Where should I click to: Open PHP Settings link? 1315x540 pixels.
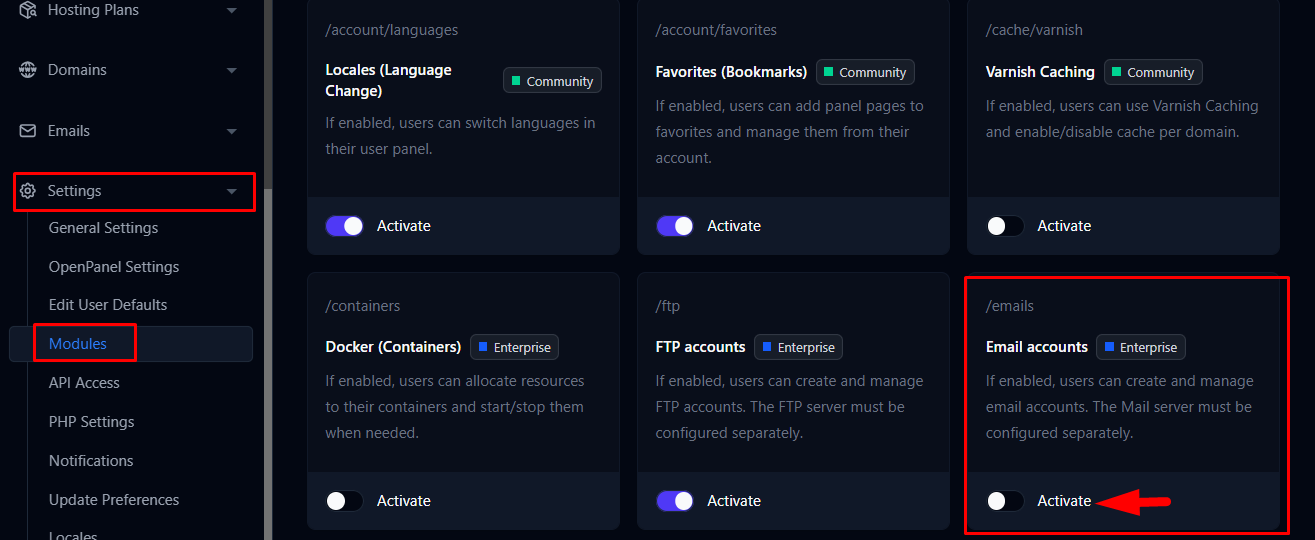[x=91, y=422]
